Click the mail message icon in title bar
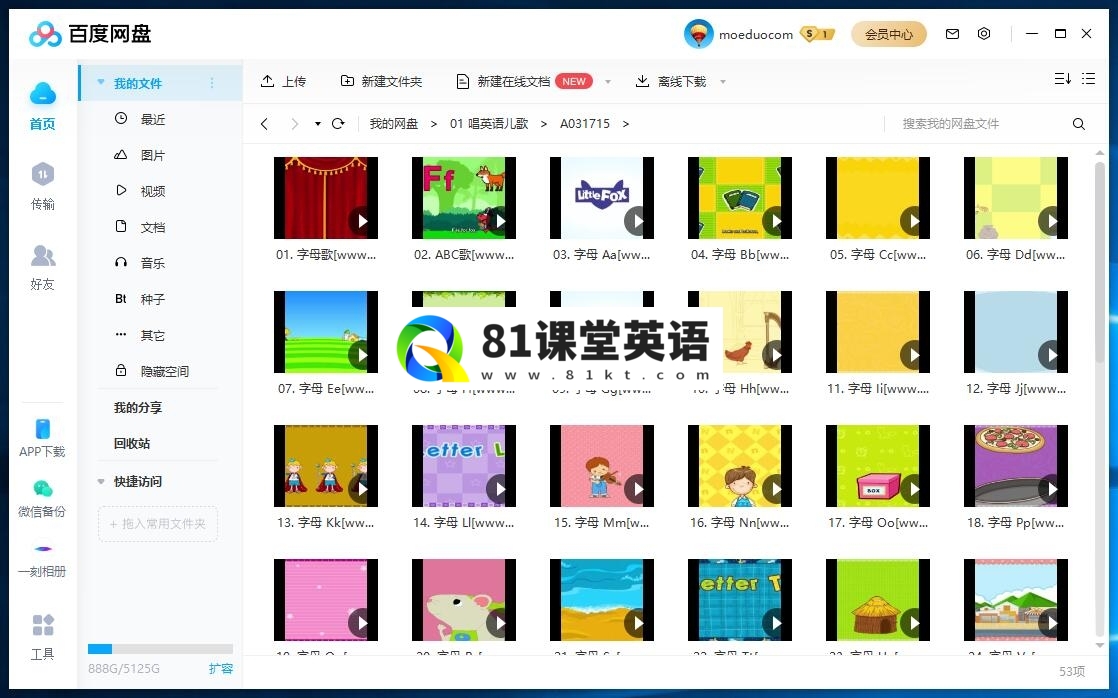The height and width of the screenshot is (698, 1118). 952,34
